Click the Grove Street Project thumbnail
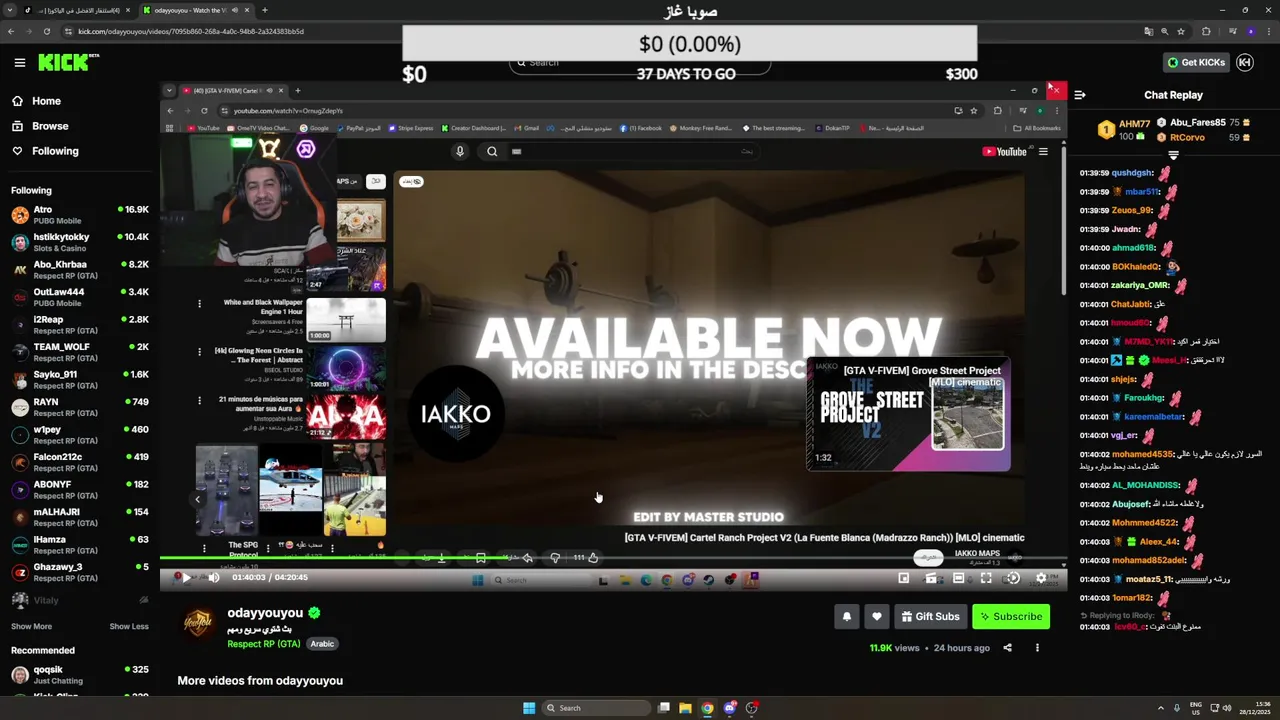The image size is (1280, 720). tap(908, 415)
